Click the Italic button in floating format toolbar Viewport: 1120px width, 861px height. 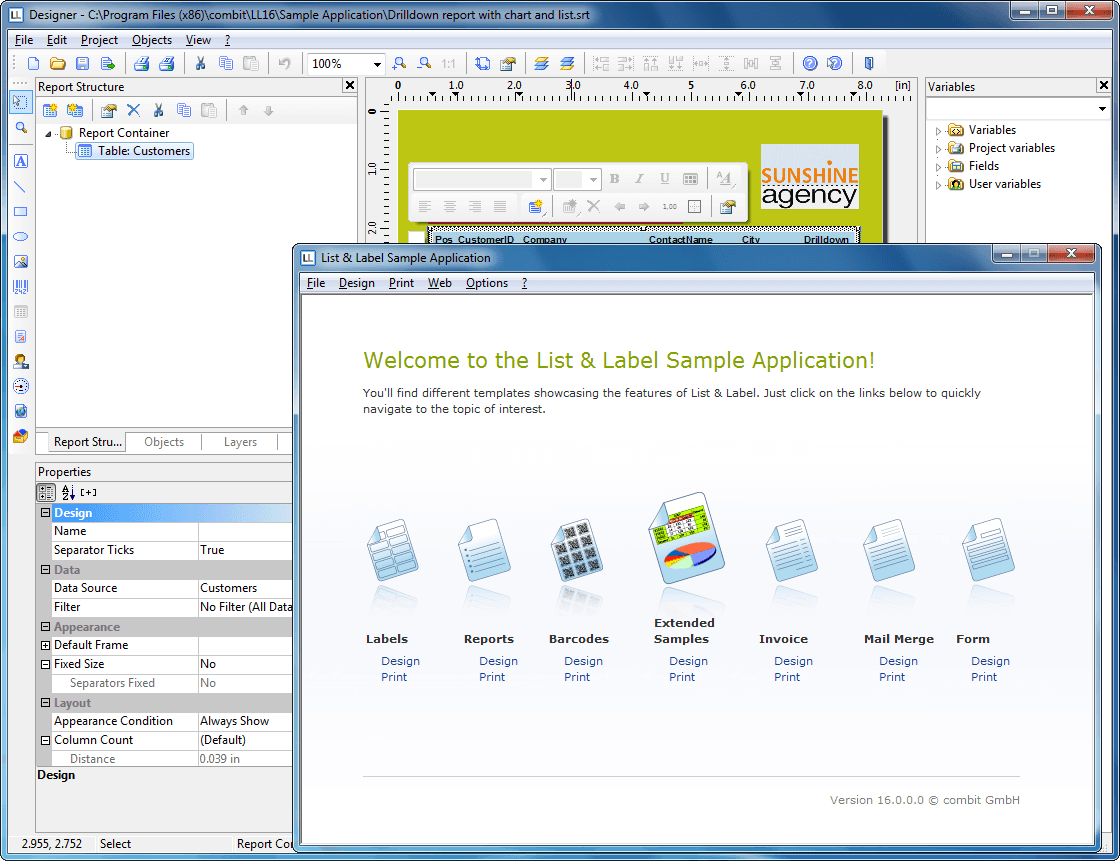pyautogui.click(x=639, y=179)
